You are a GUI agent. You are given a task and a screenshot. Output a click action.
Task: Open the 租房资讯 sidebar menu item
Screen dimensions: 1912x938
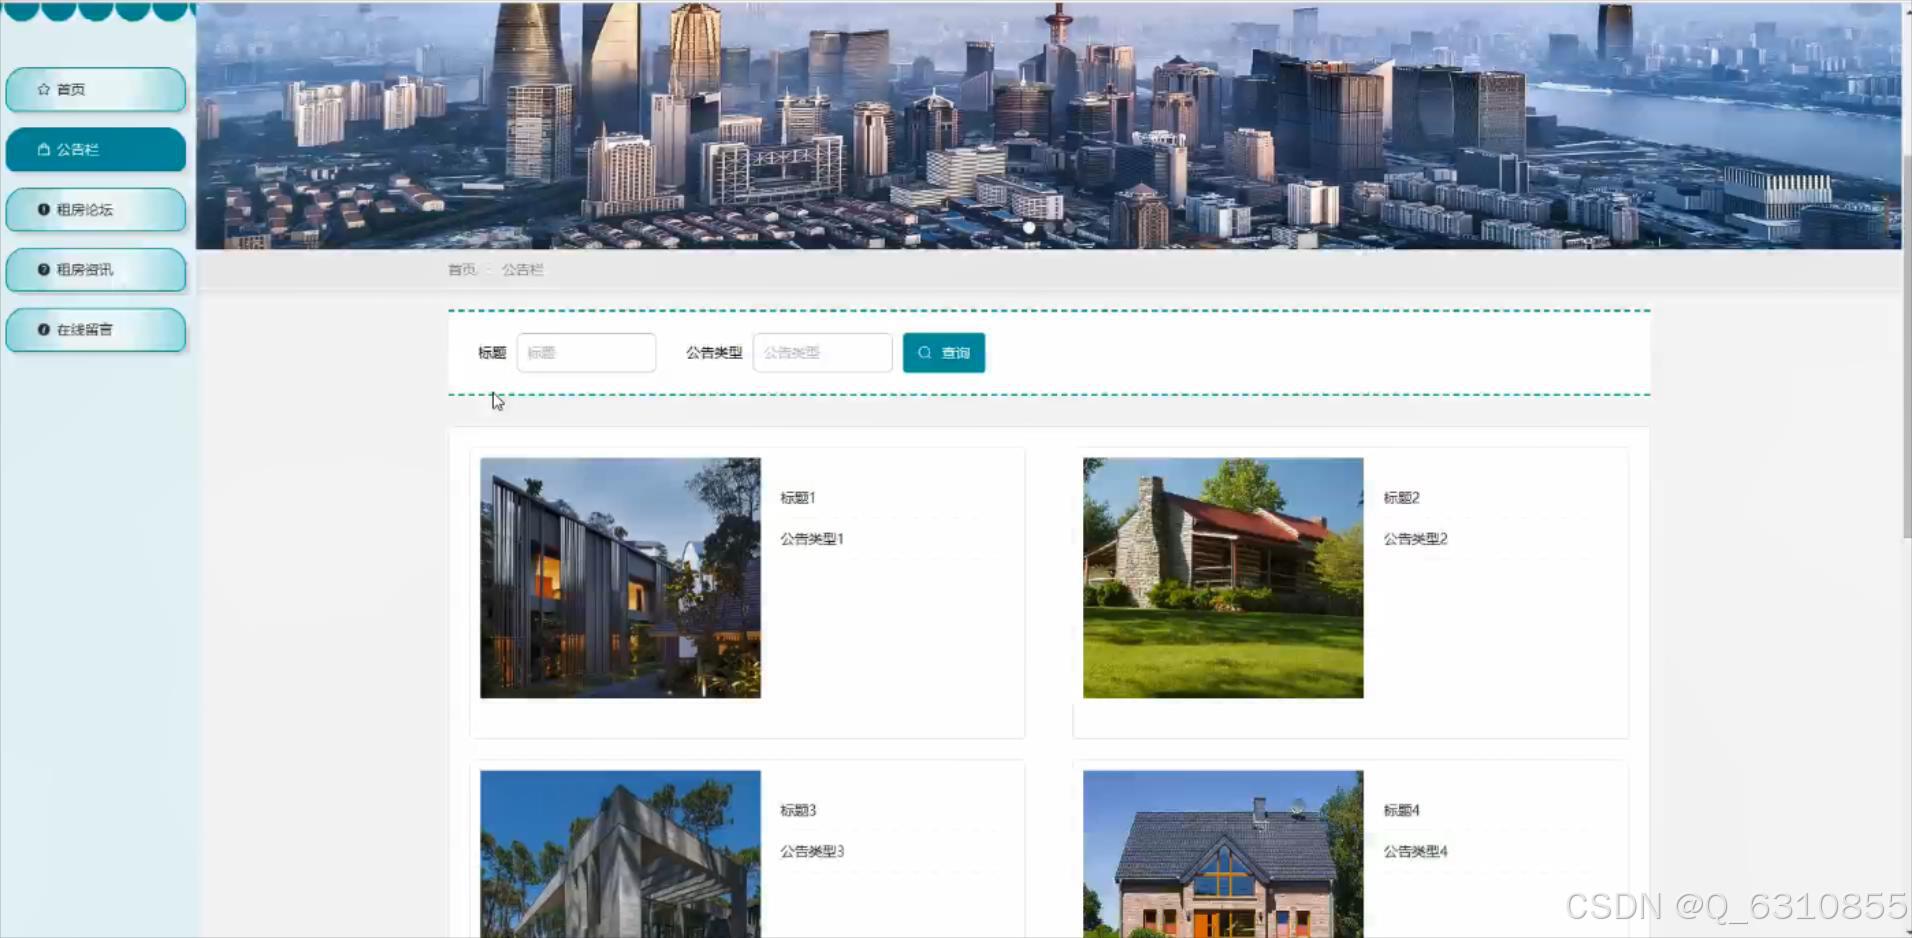point(95,270)
